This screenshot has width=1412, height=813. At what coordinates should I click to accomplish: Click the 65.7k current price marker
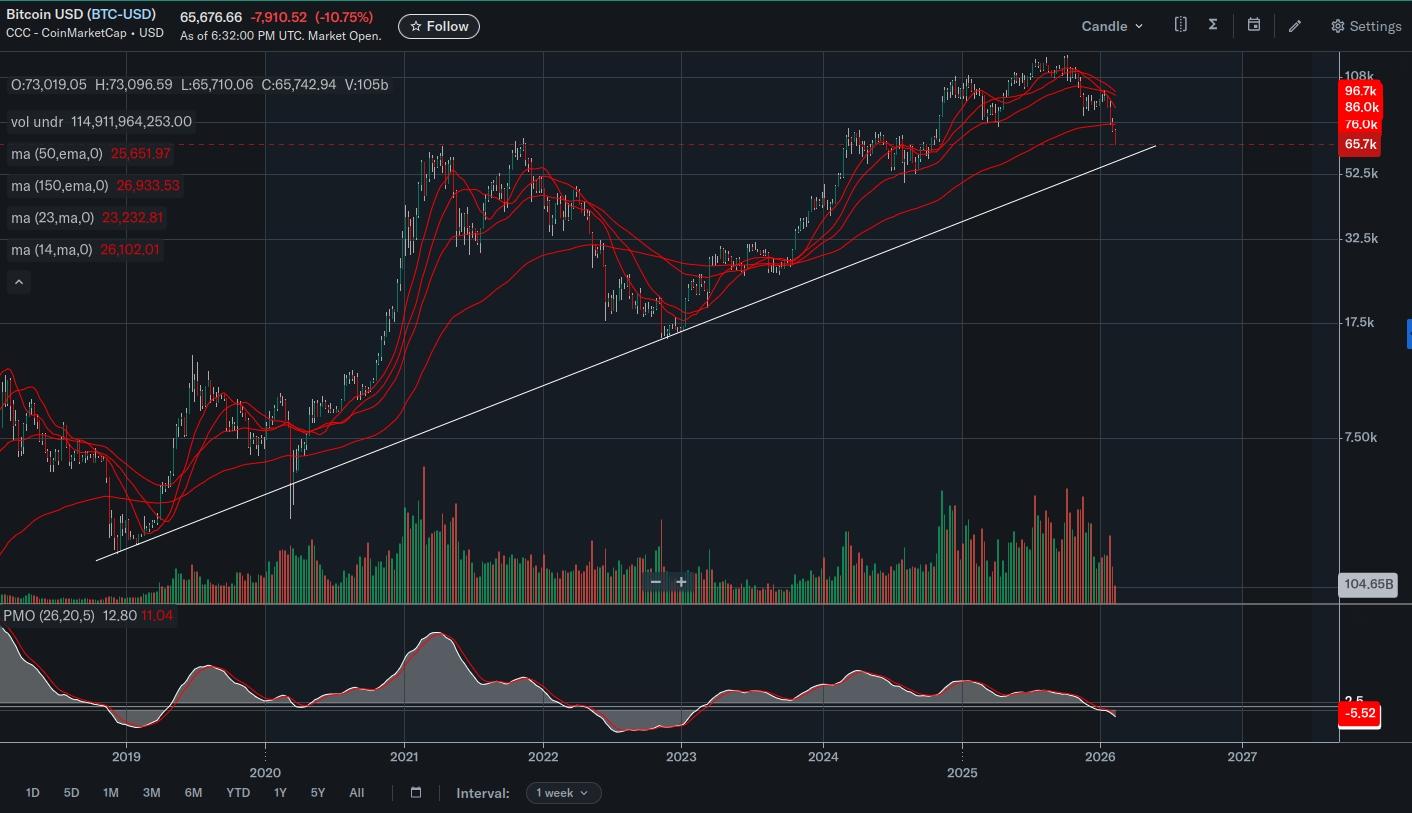(1360, 145)
